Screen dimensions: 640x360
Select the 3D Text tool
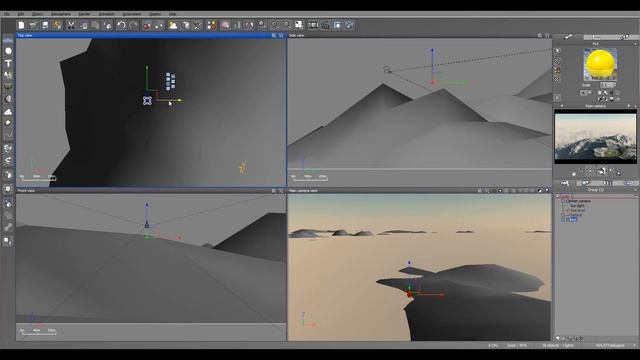click(8, 63)
